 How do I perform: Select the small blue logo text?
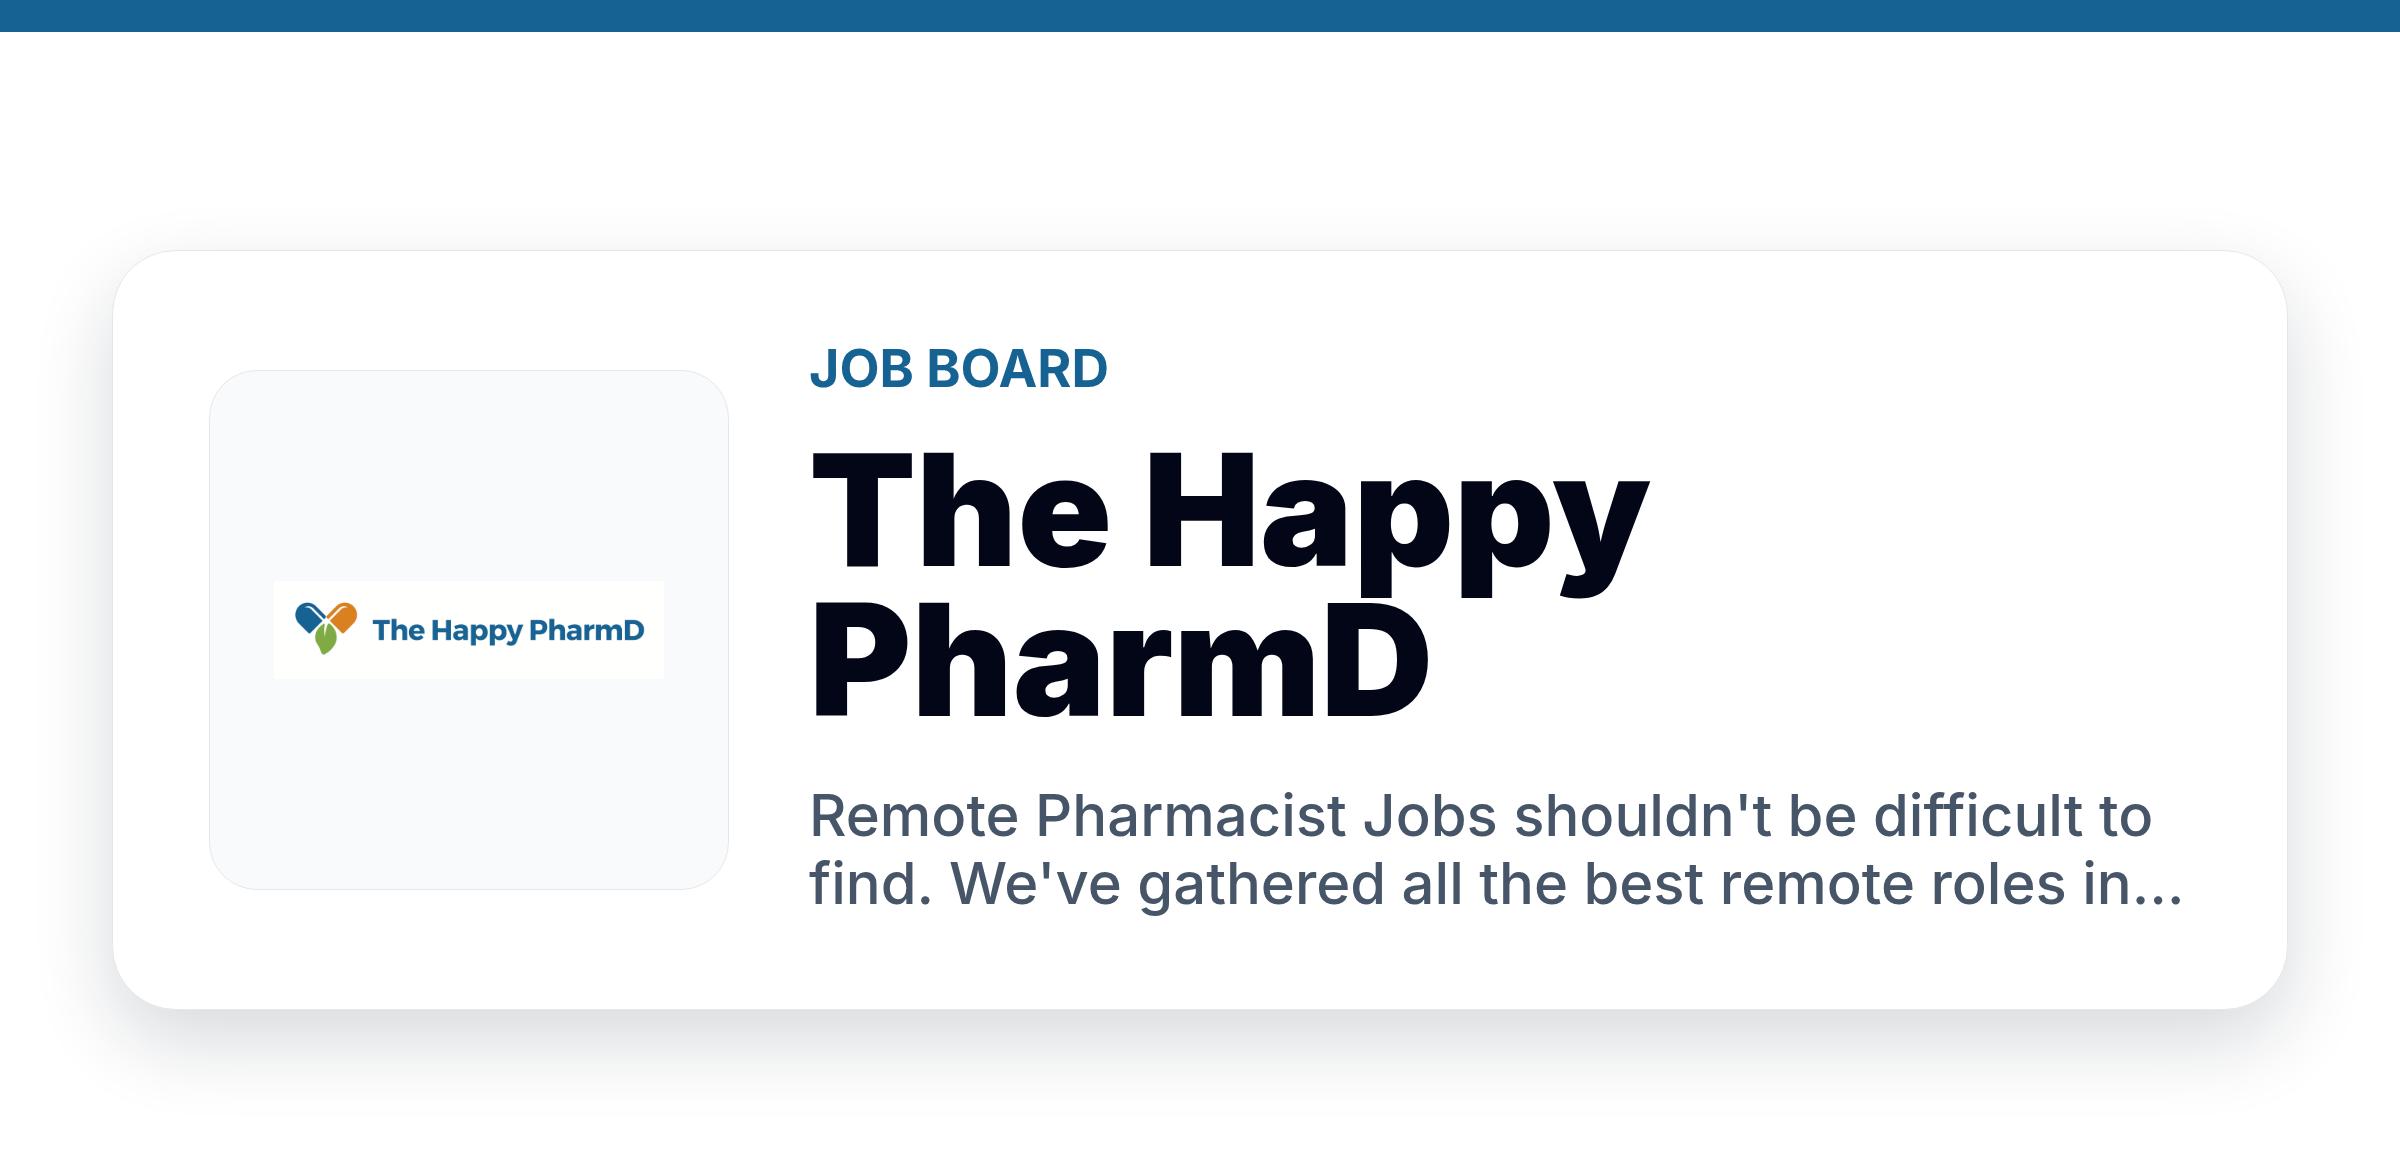(508, 631)
